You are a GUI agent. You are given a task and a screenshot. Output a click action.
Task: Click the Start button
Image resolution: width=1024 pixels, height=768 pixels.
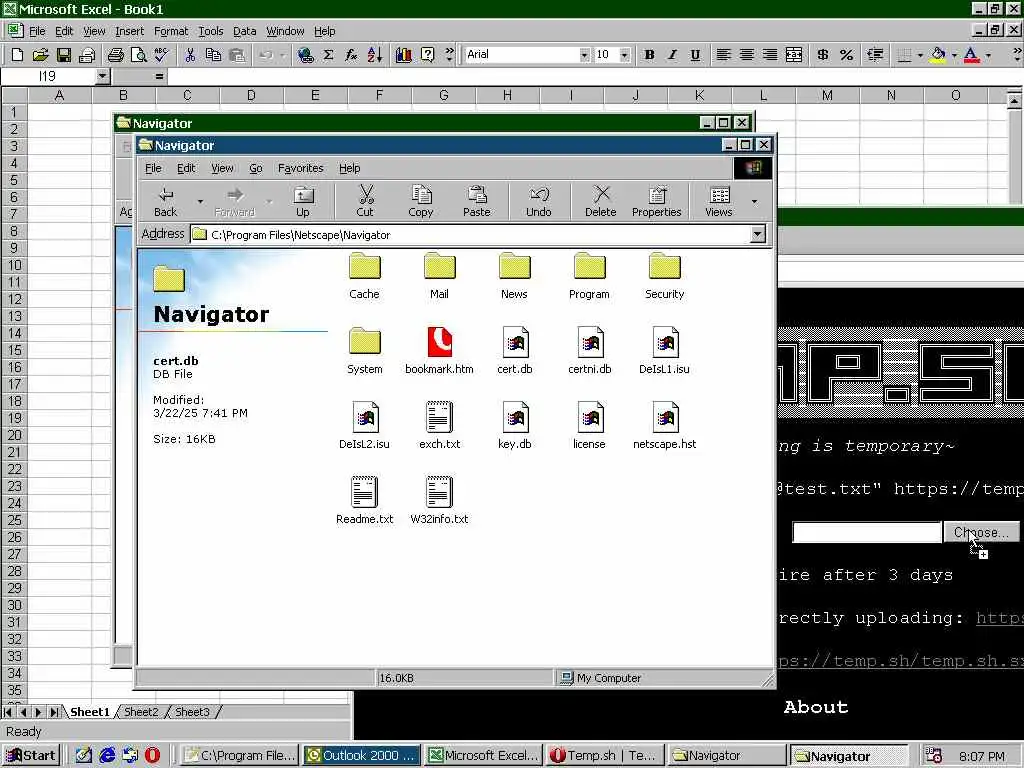pyautogui.click(x=31, y=756)
